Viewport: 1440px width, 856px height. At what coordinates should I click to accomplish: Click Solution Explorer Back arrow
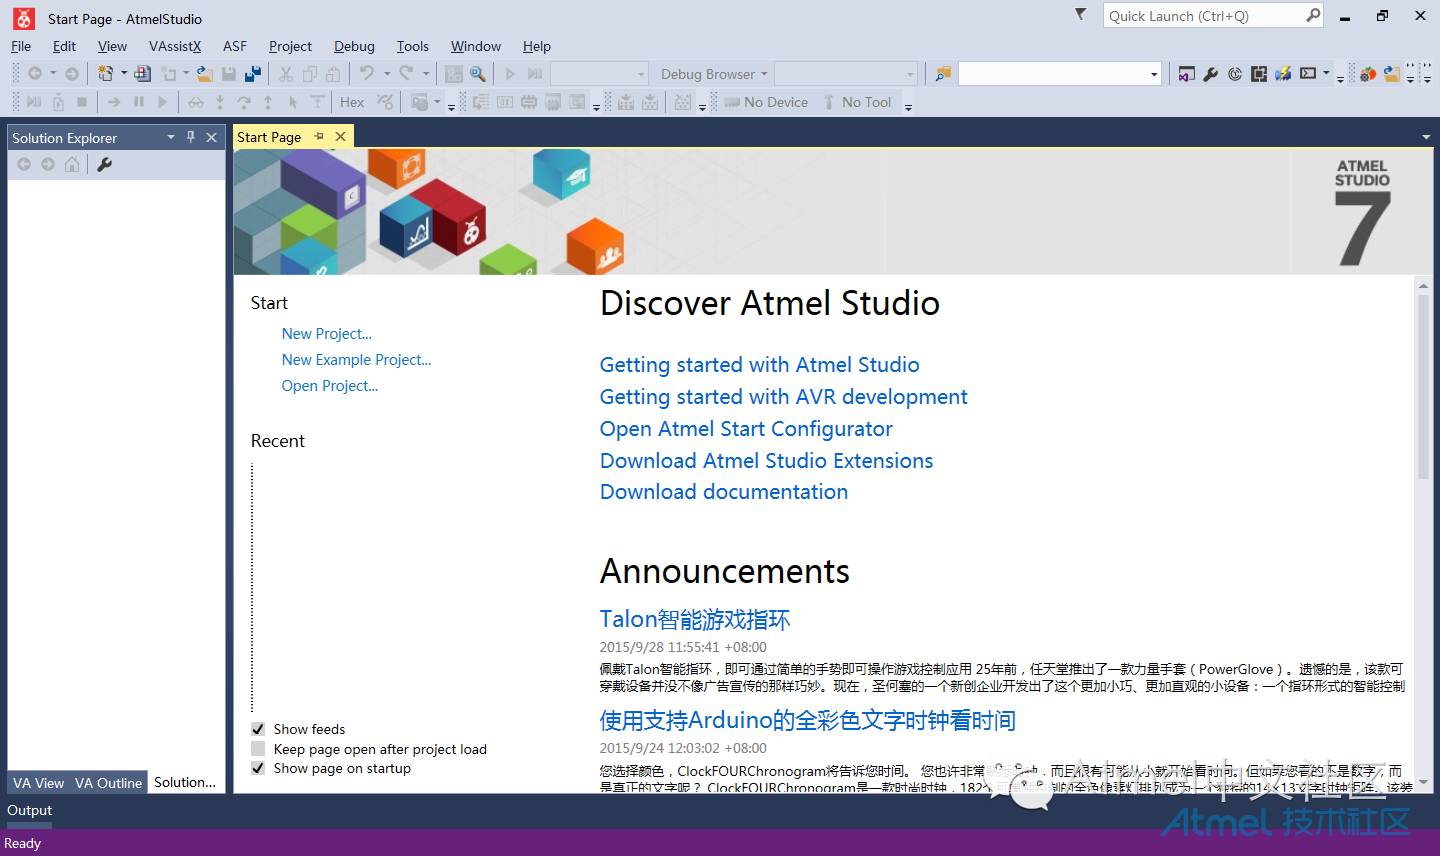[x=24, y=164]
